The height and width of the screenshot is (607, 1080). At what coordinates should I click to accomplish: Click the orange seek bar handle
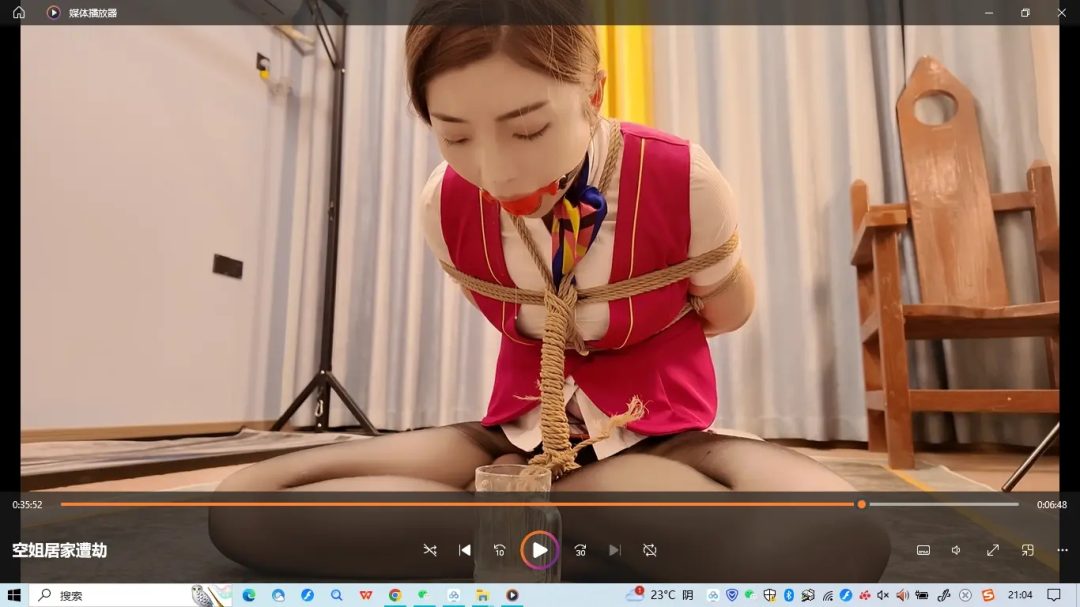point(861,504)
